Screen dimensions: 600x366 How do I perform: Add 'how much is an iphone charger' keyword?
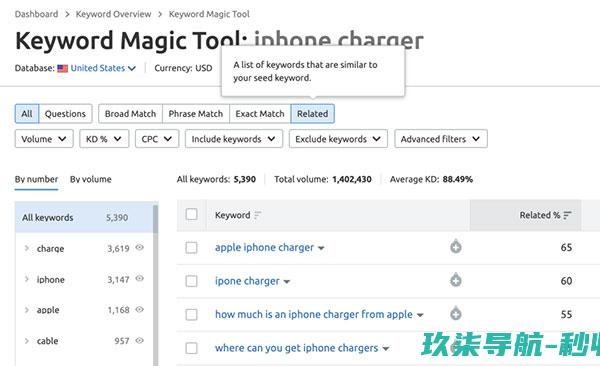(x=455, y=314)
